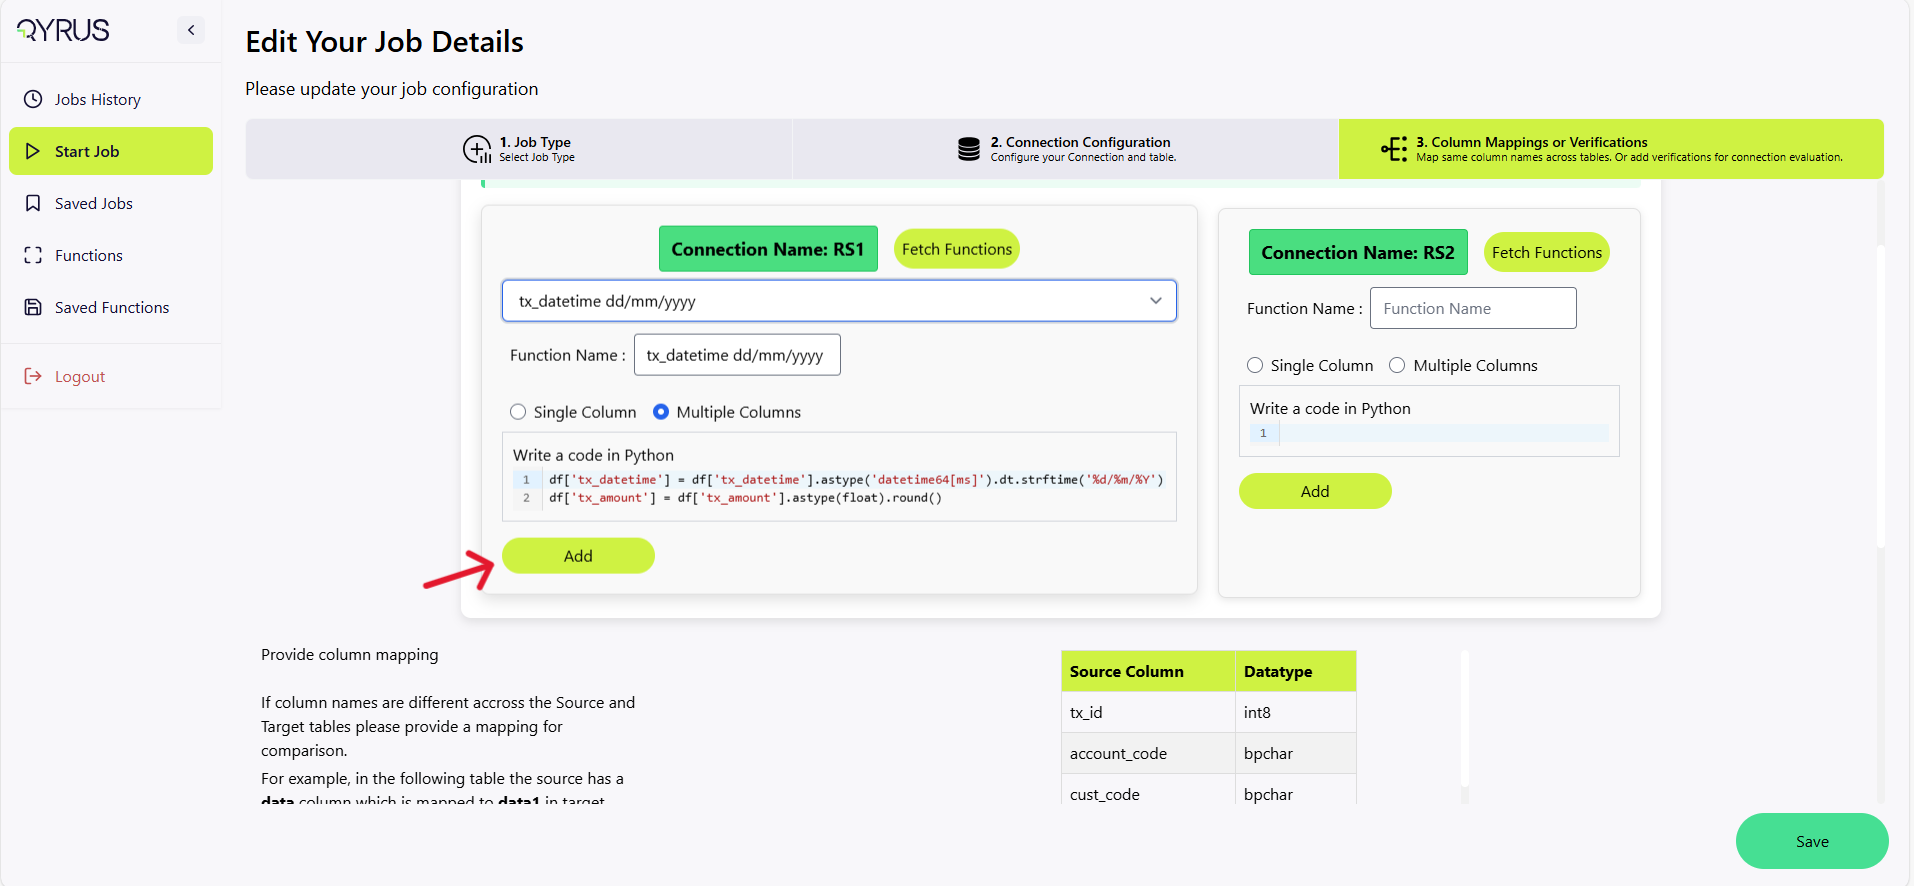Viewport: 1914px width, 886px height.
Task: Click the Saved Functions disk icon
Action: 33,307
